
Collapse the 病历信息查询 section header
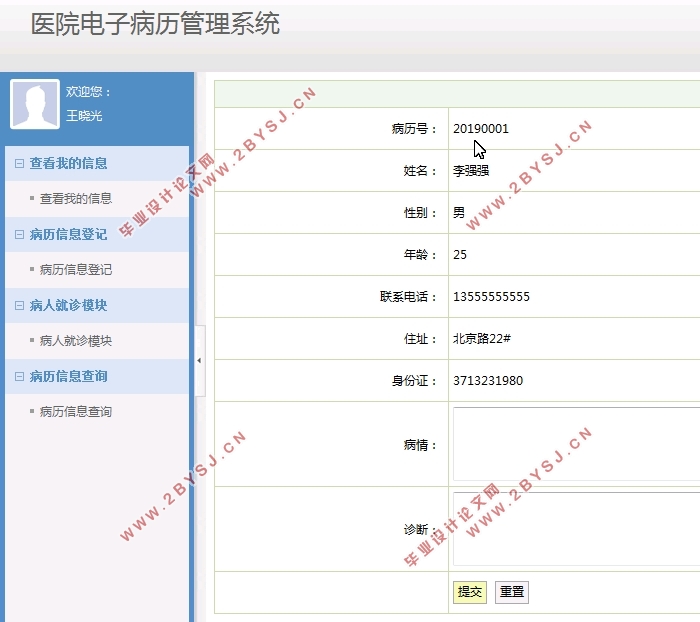pyautogui.click(x=97, y=376)
